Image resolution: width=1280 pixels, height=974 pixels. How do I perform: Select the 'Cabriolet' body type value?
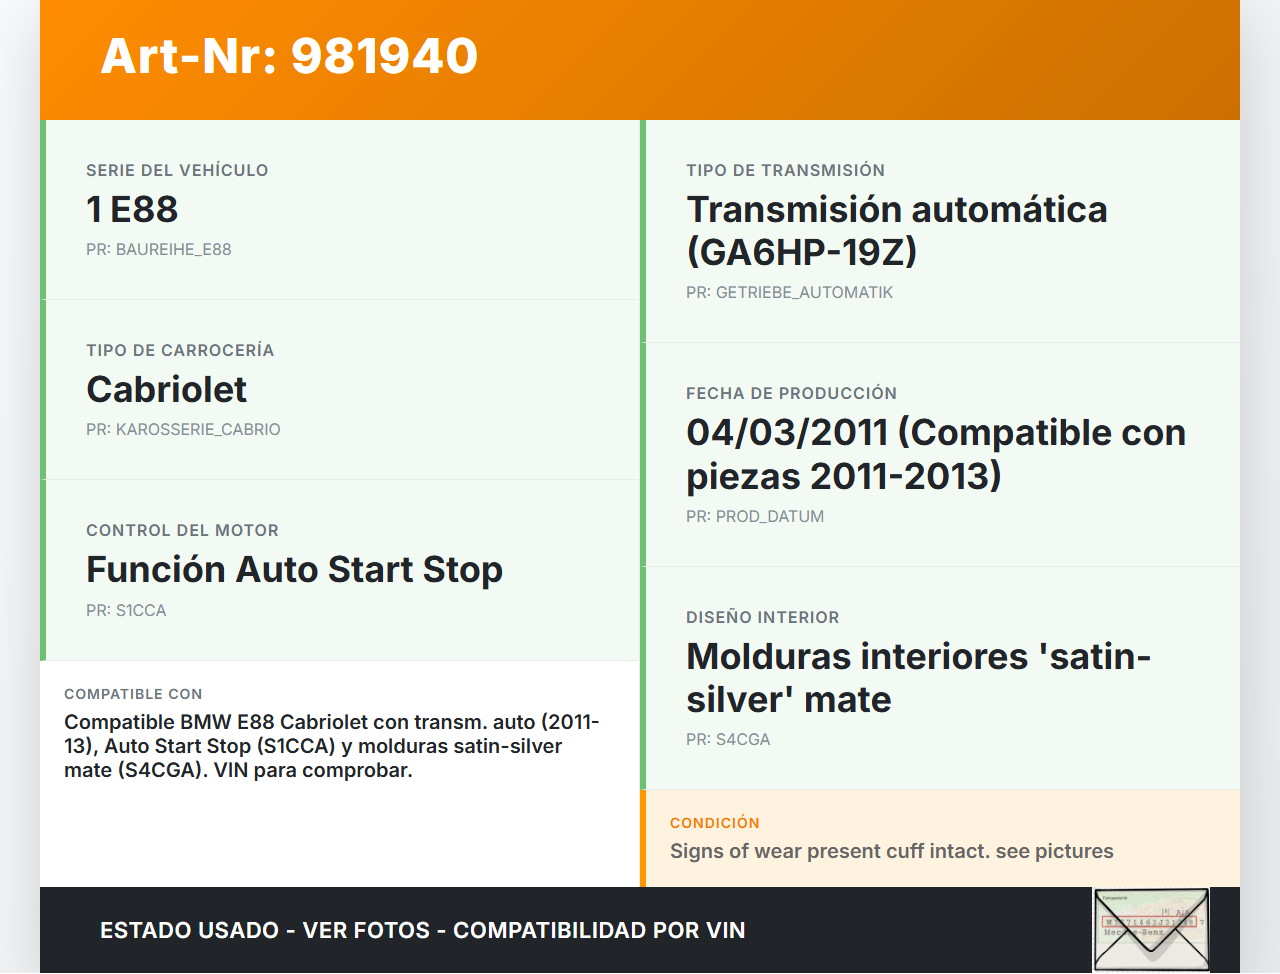click(166, 389)
